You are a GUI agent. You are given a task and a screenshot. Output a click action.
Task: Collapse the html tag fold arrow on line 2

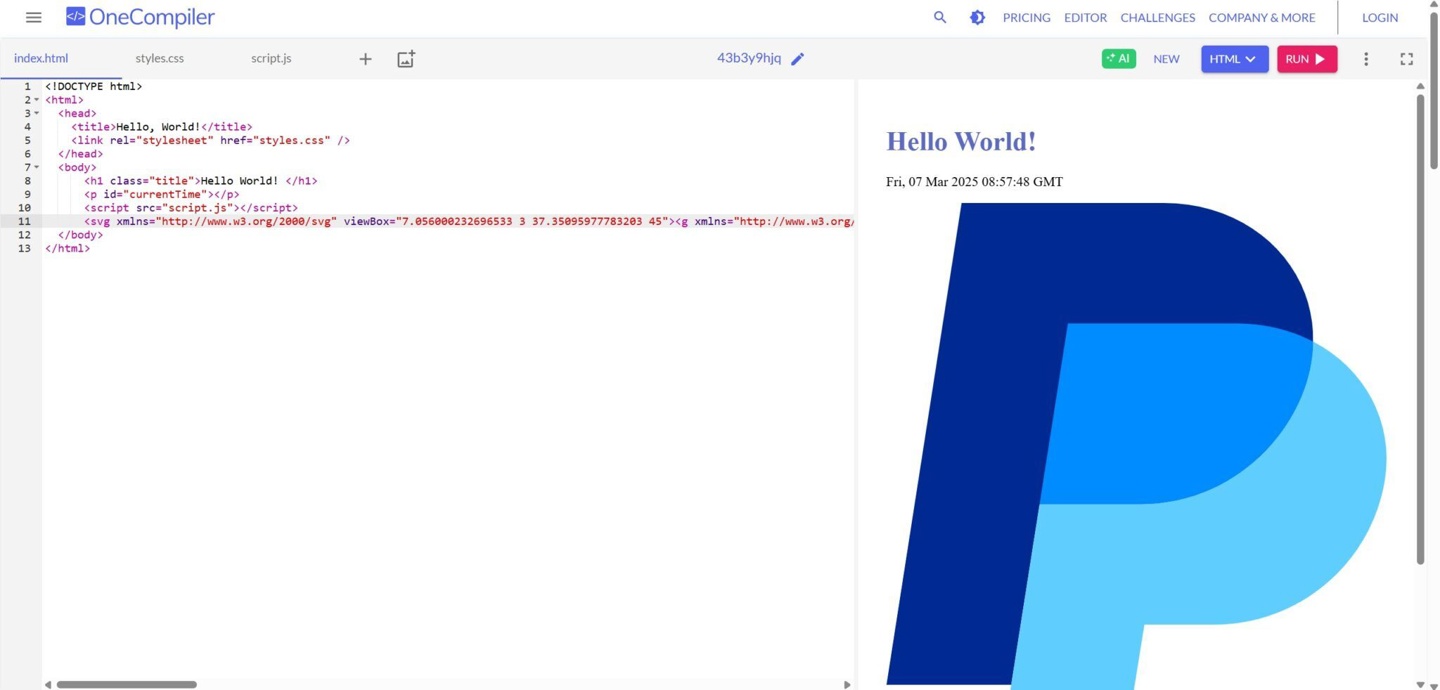[37, 100]
